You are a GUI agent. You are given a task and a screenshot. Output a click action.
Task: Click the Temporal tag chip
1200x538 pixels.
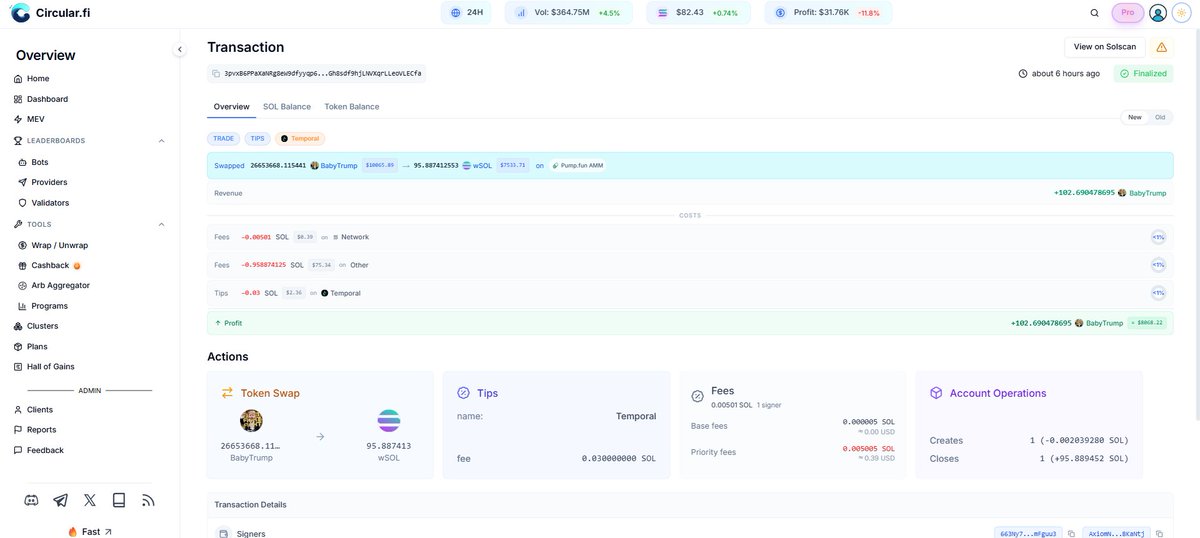coord(300,139)
